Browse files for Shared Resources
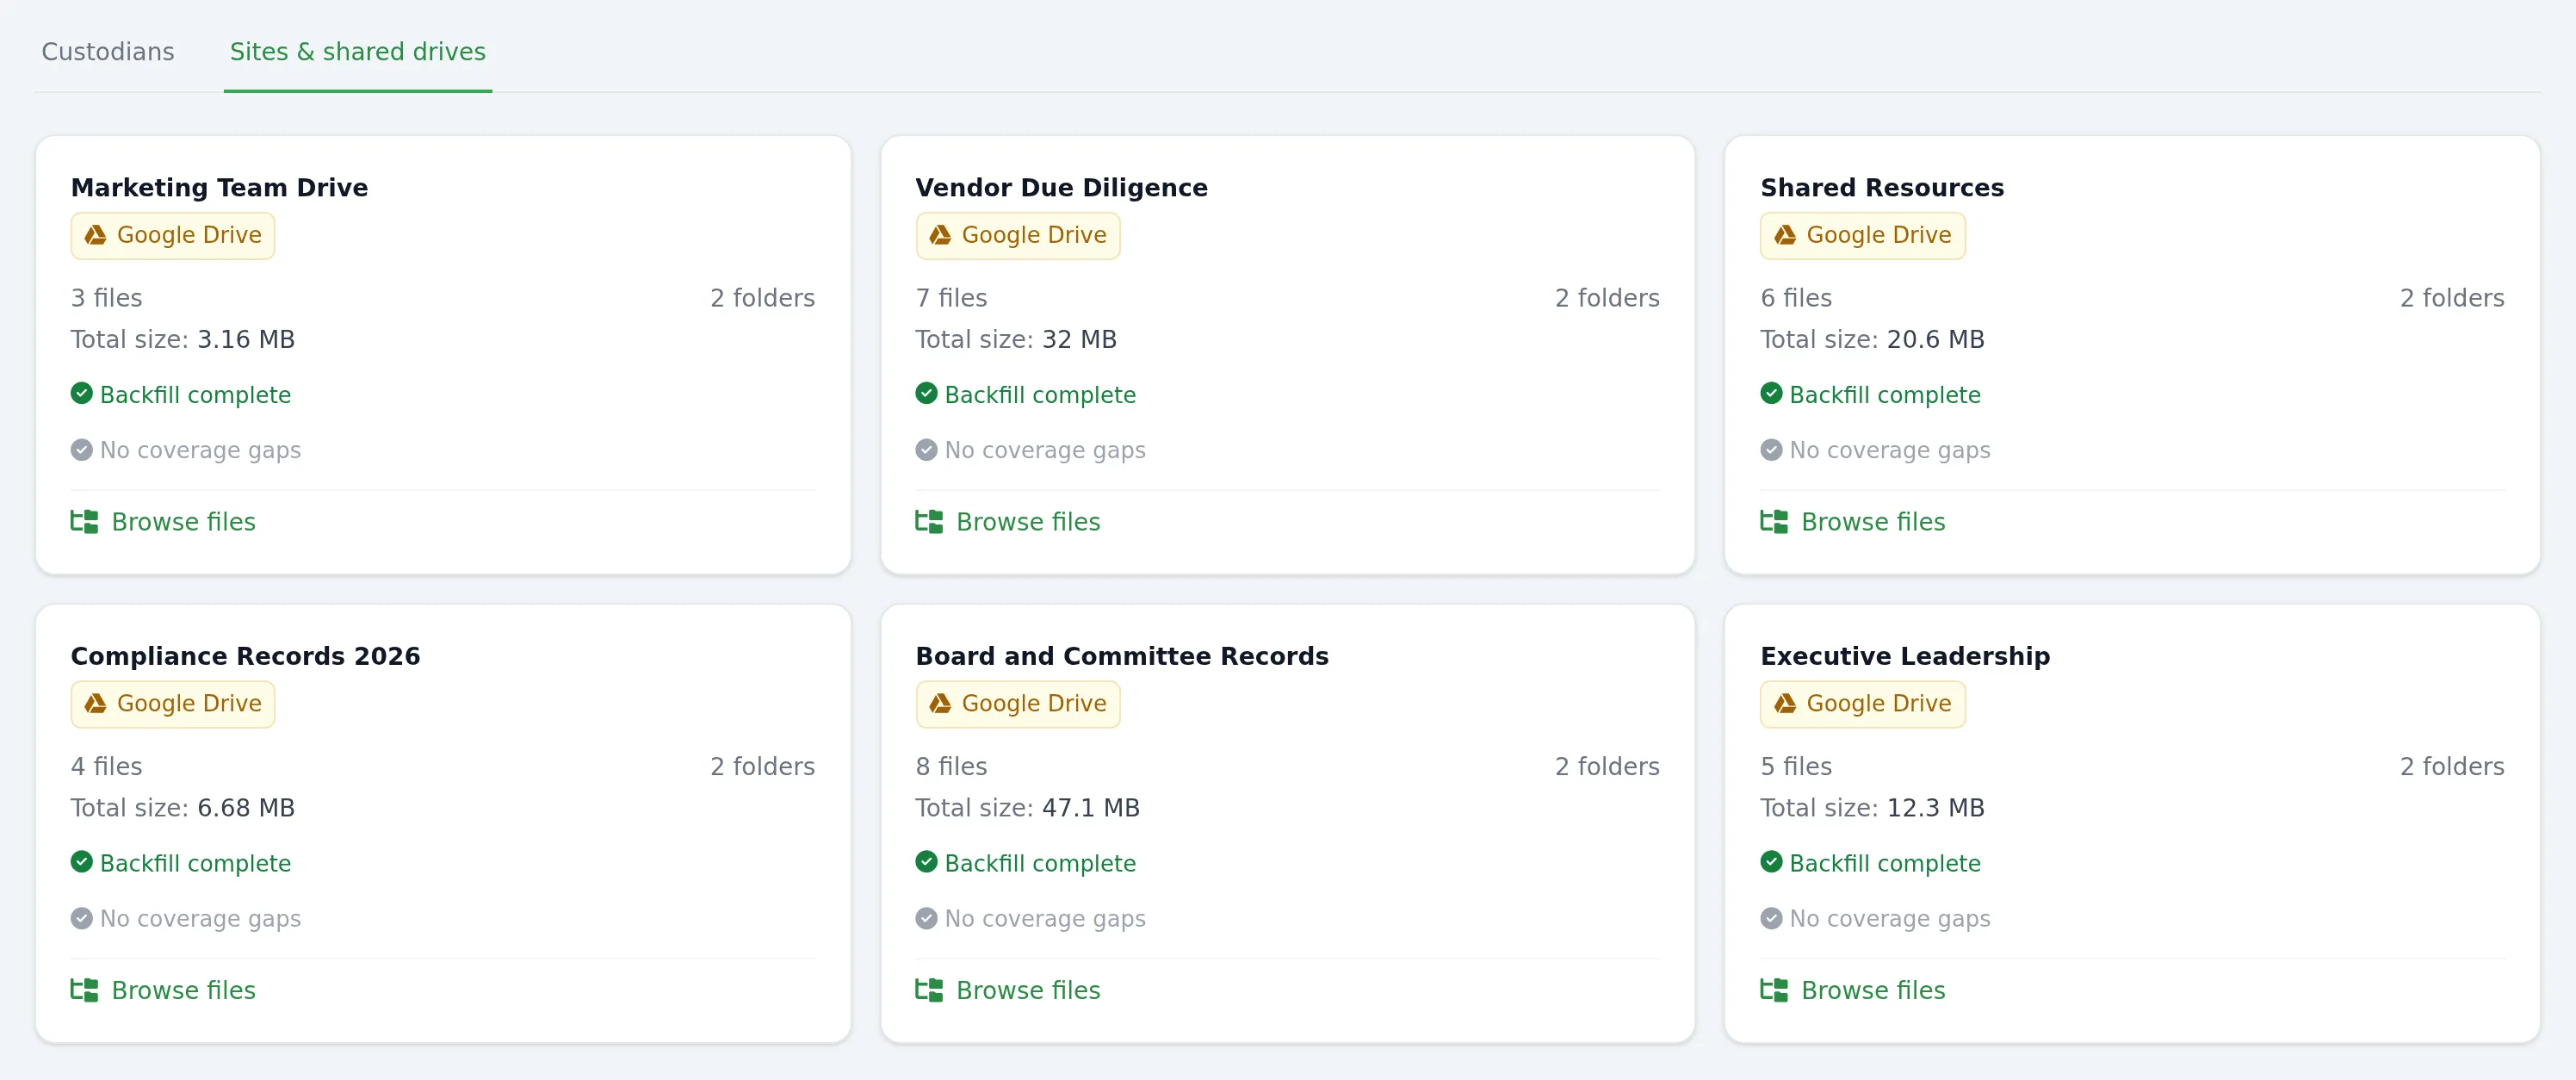The height and width of the screenshot is (1080, 2576). tap(1853, 522)
